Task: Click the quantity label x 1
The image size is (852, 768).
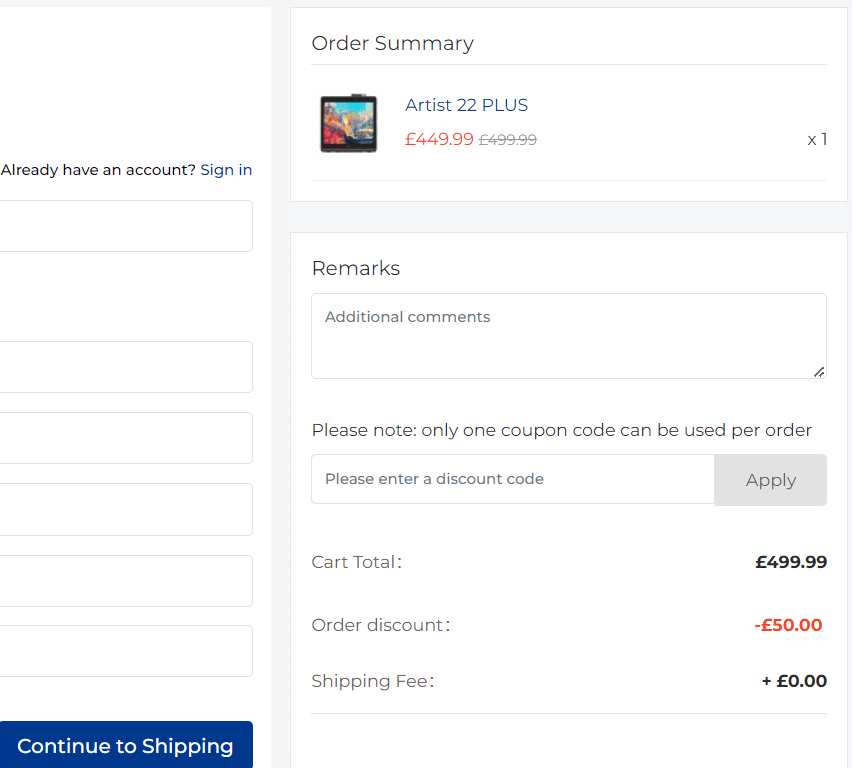Action: 817,139
